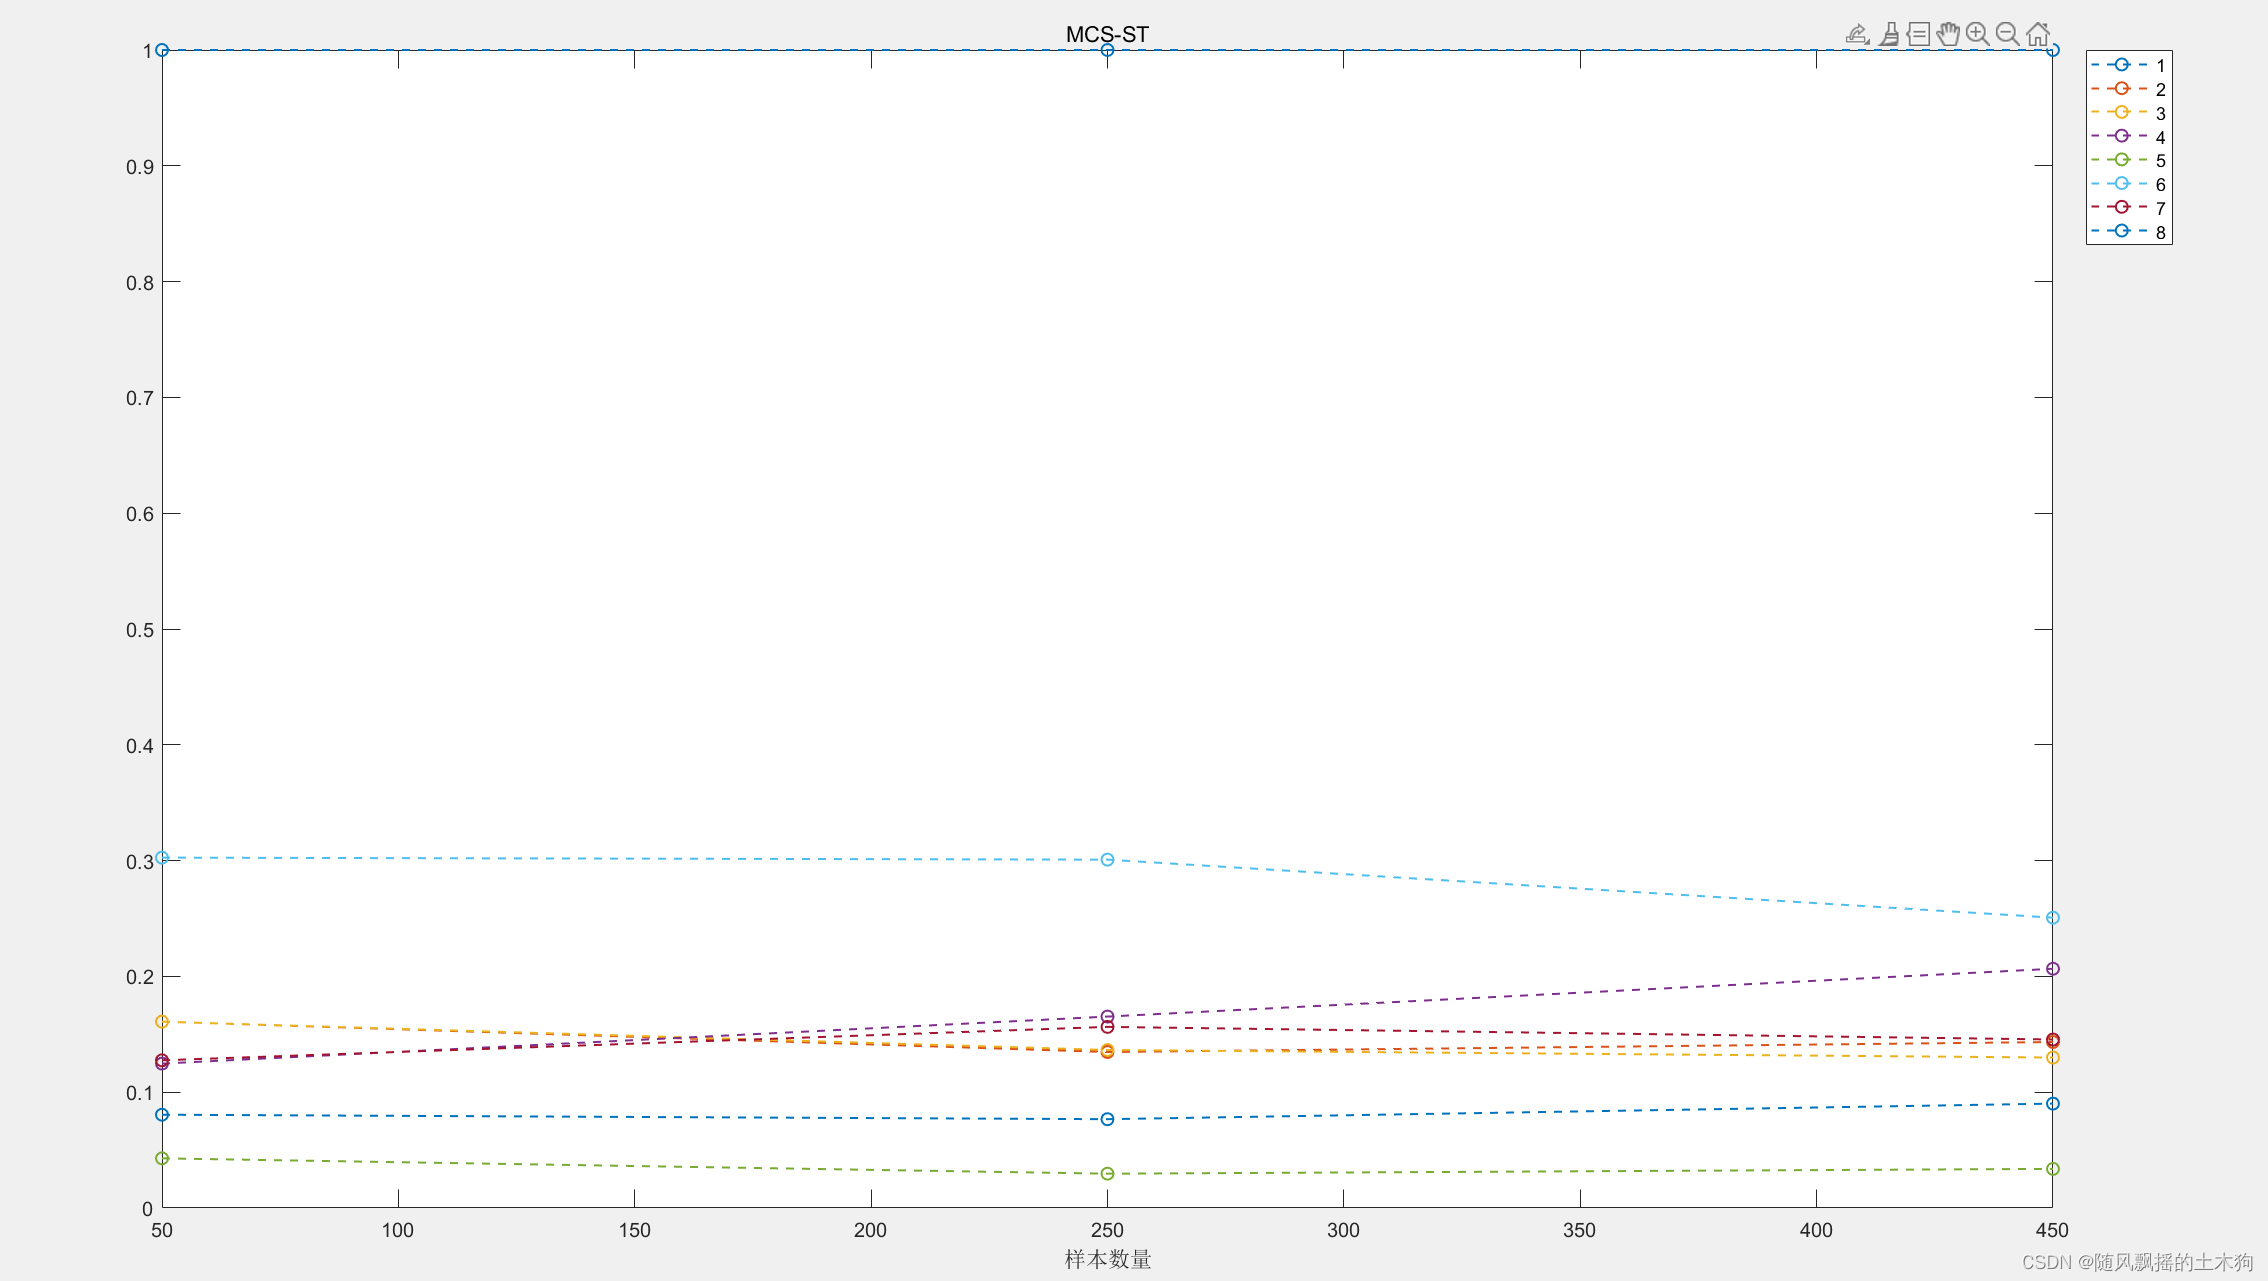Select legend entry 1
Viewport: 2268px width, 1281px height.
pyautogui.click(x=2129, y=65)
